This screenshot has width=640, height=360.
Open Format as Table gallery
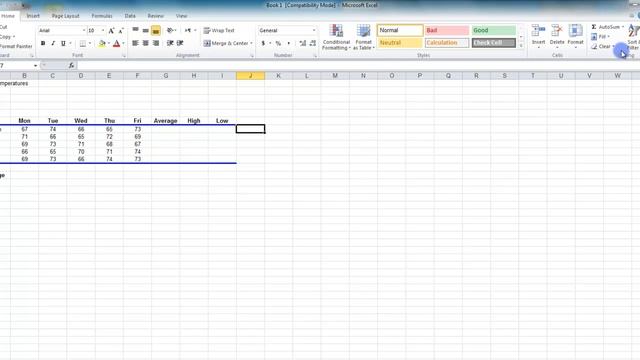pos(363,37)
